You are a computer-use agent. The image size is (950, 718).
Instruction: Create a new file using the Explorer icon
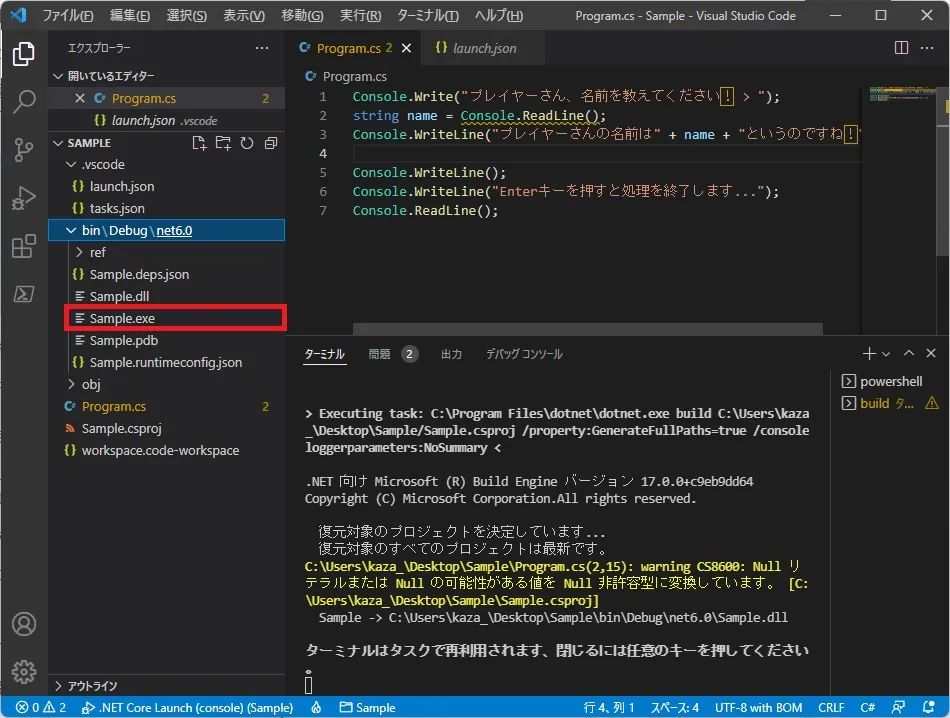pyautogui.click(x=201, y=143)
